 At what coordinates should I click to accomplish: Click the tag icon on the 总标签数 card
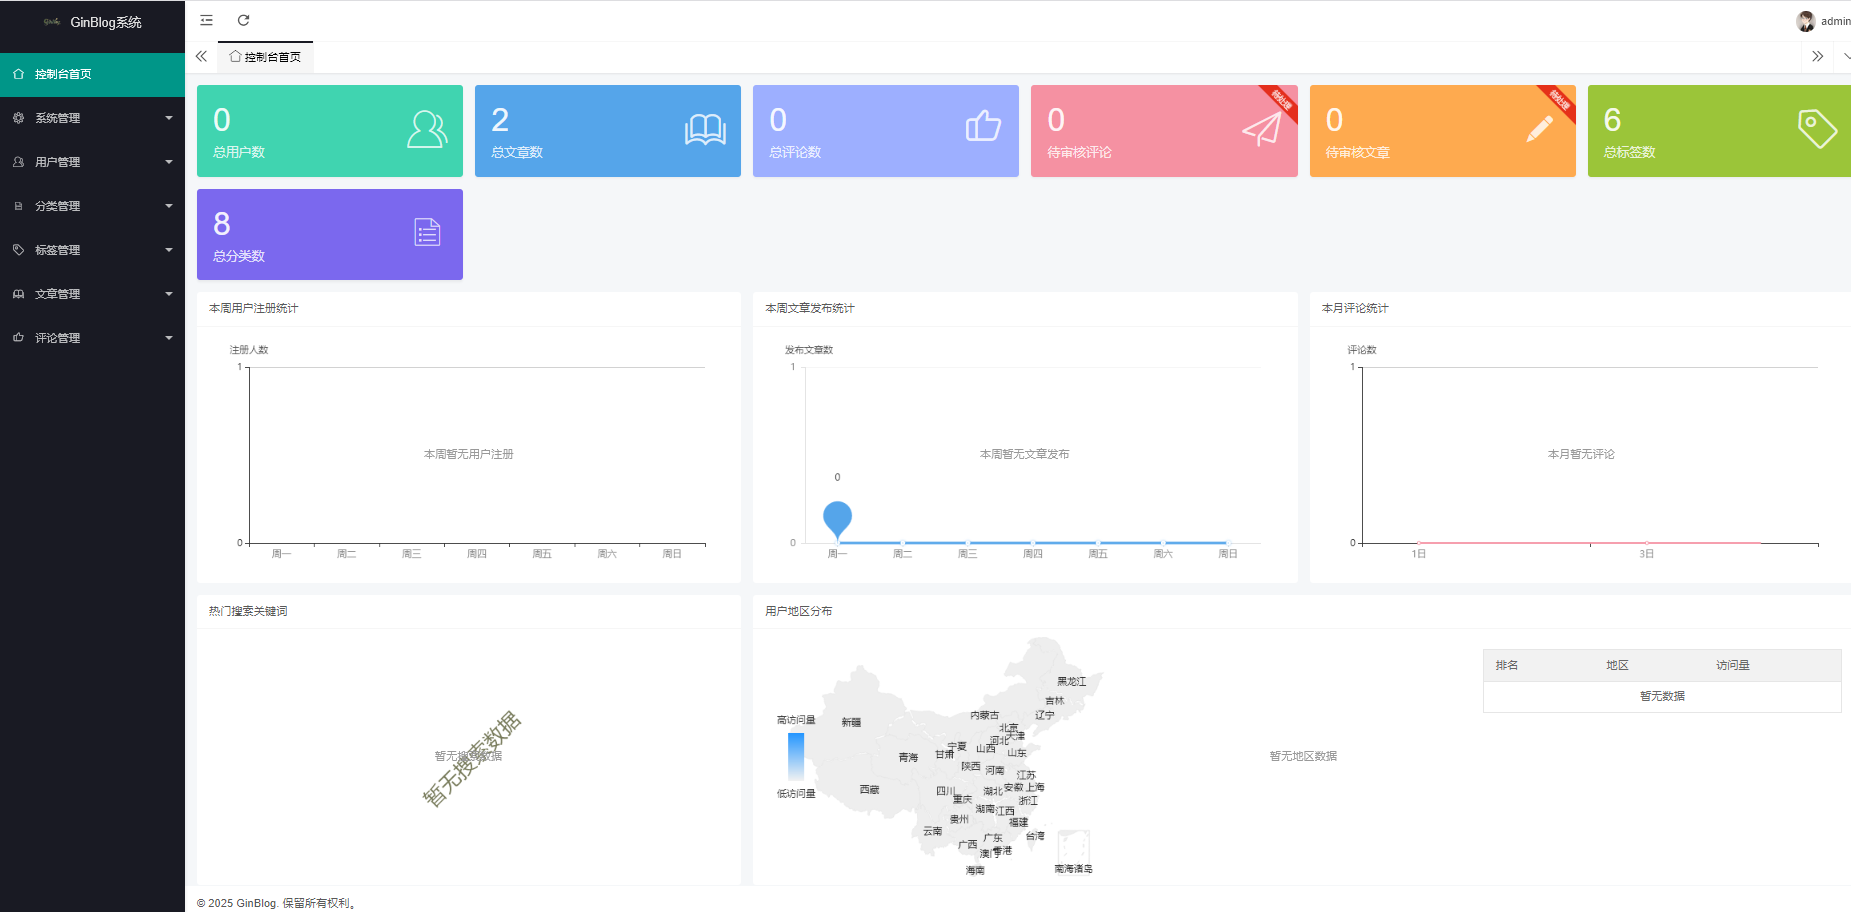click(1817, 129)
